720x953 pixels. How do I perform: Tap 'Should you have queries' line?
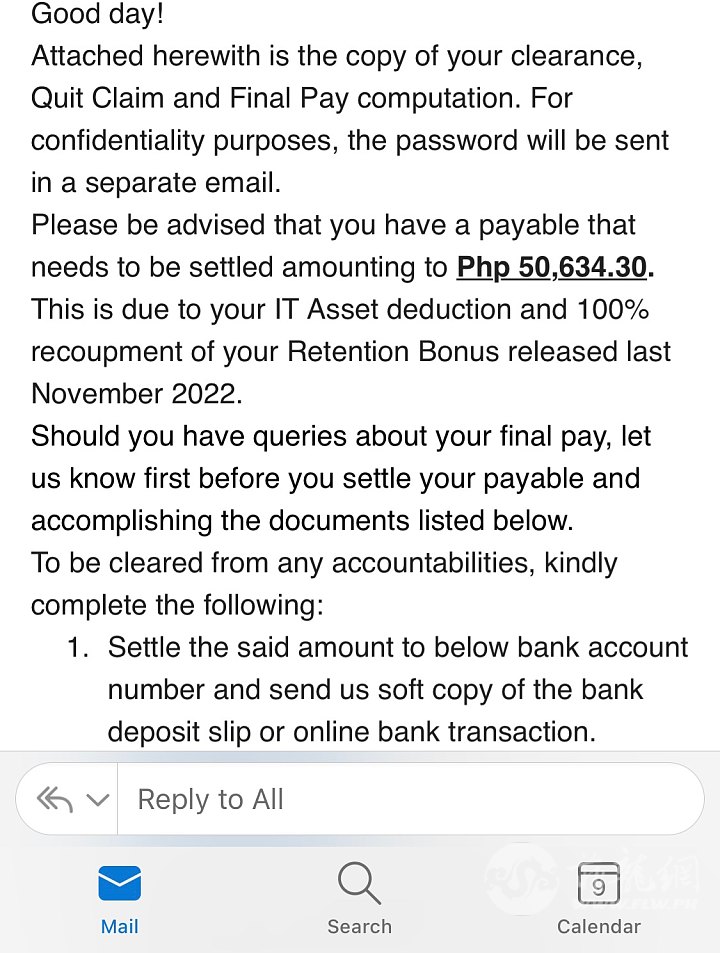341,436
